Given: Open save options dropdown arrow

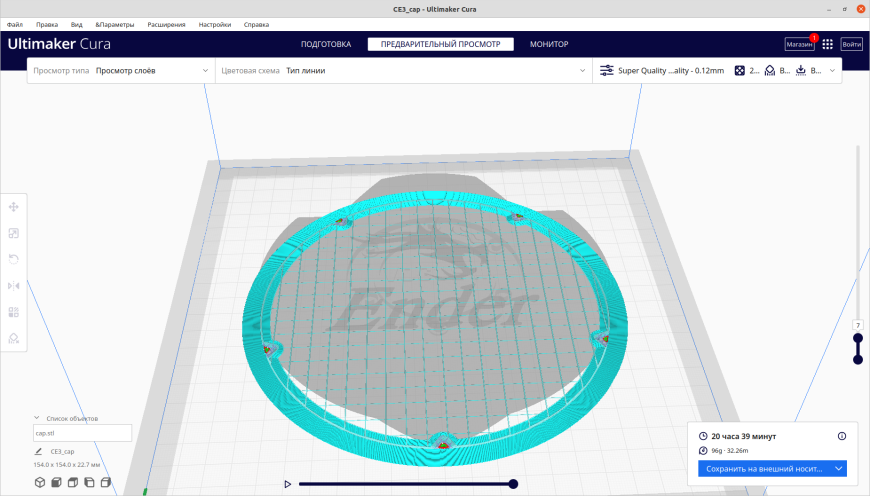Looking at the screenshot, I should (839, 469).
